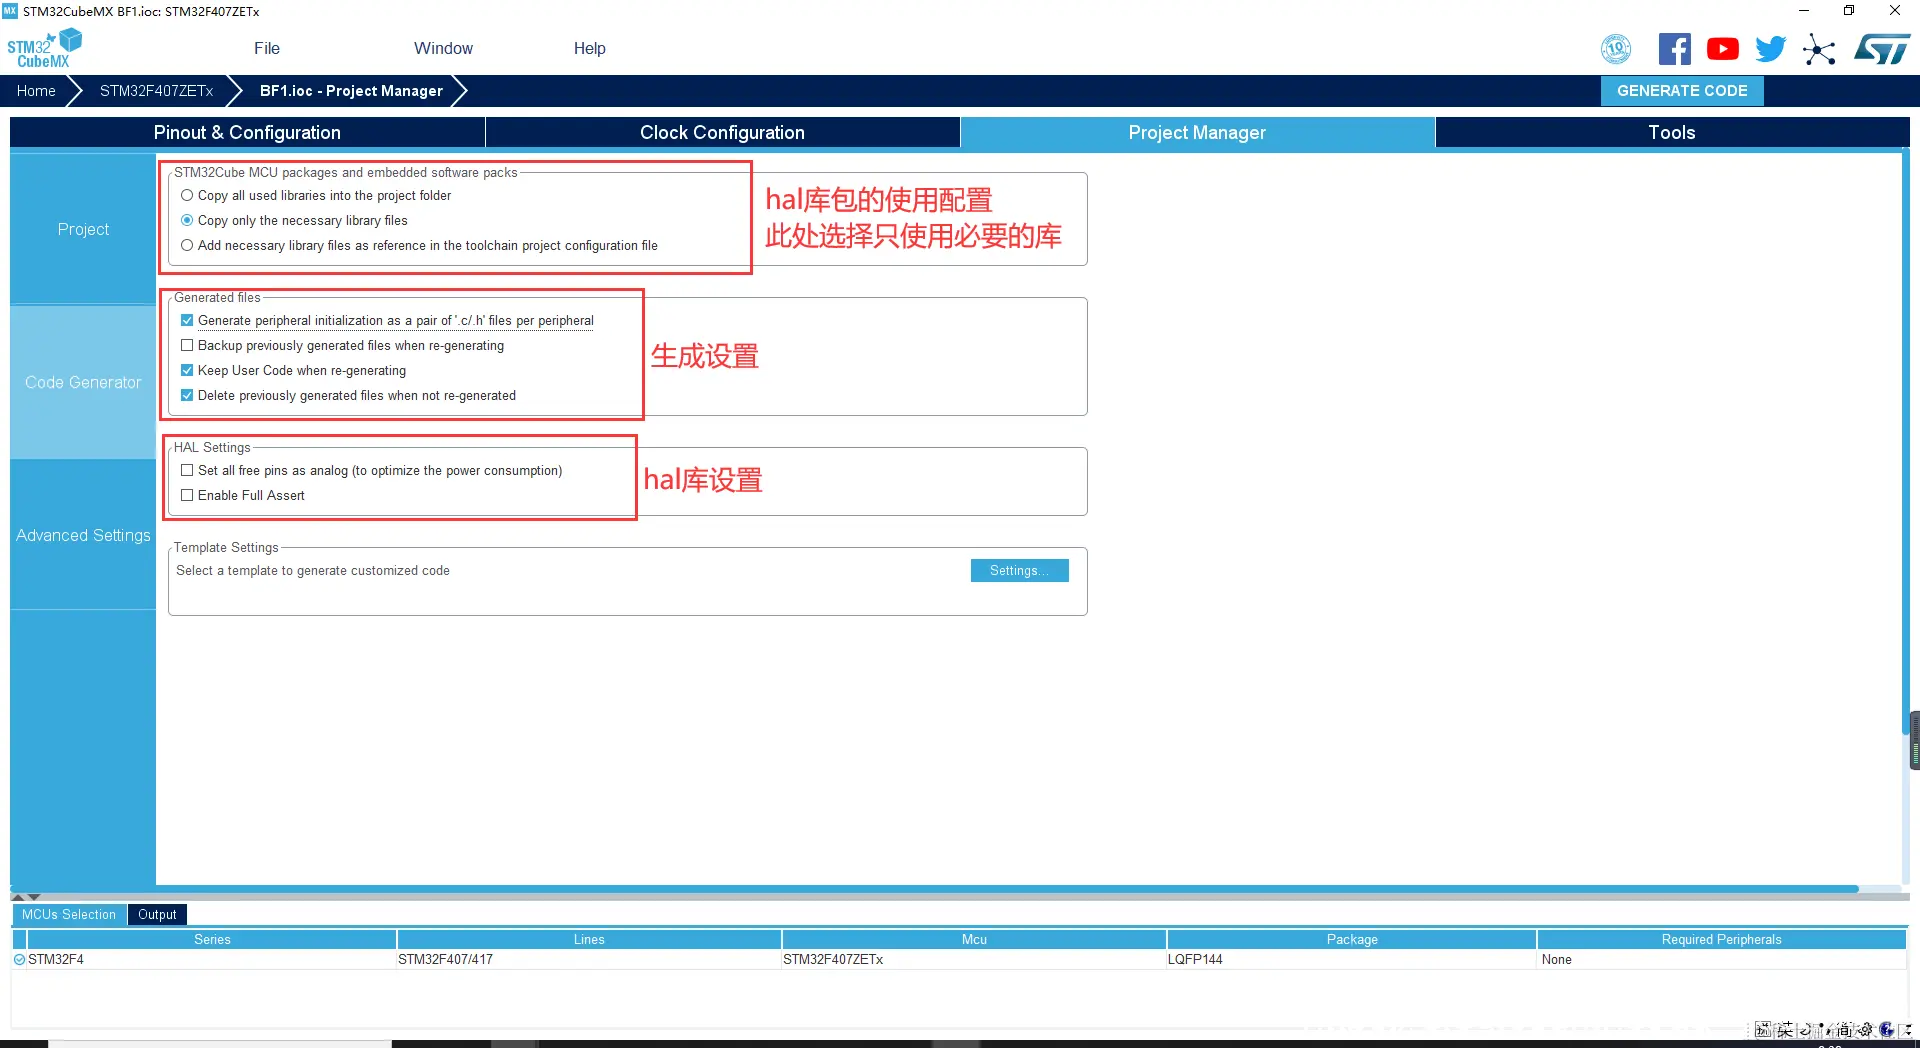1920x1048 pixels.
Task: Open the File menu
Action: [267, 48]
